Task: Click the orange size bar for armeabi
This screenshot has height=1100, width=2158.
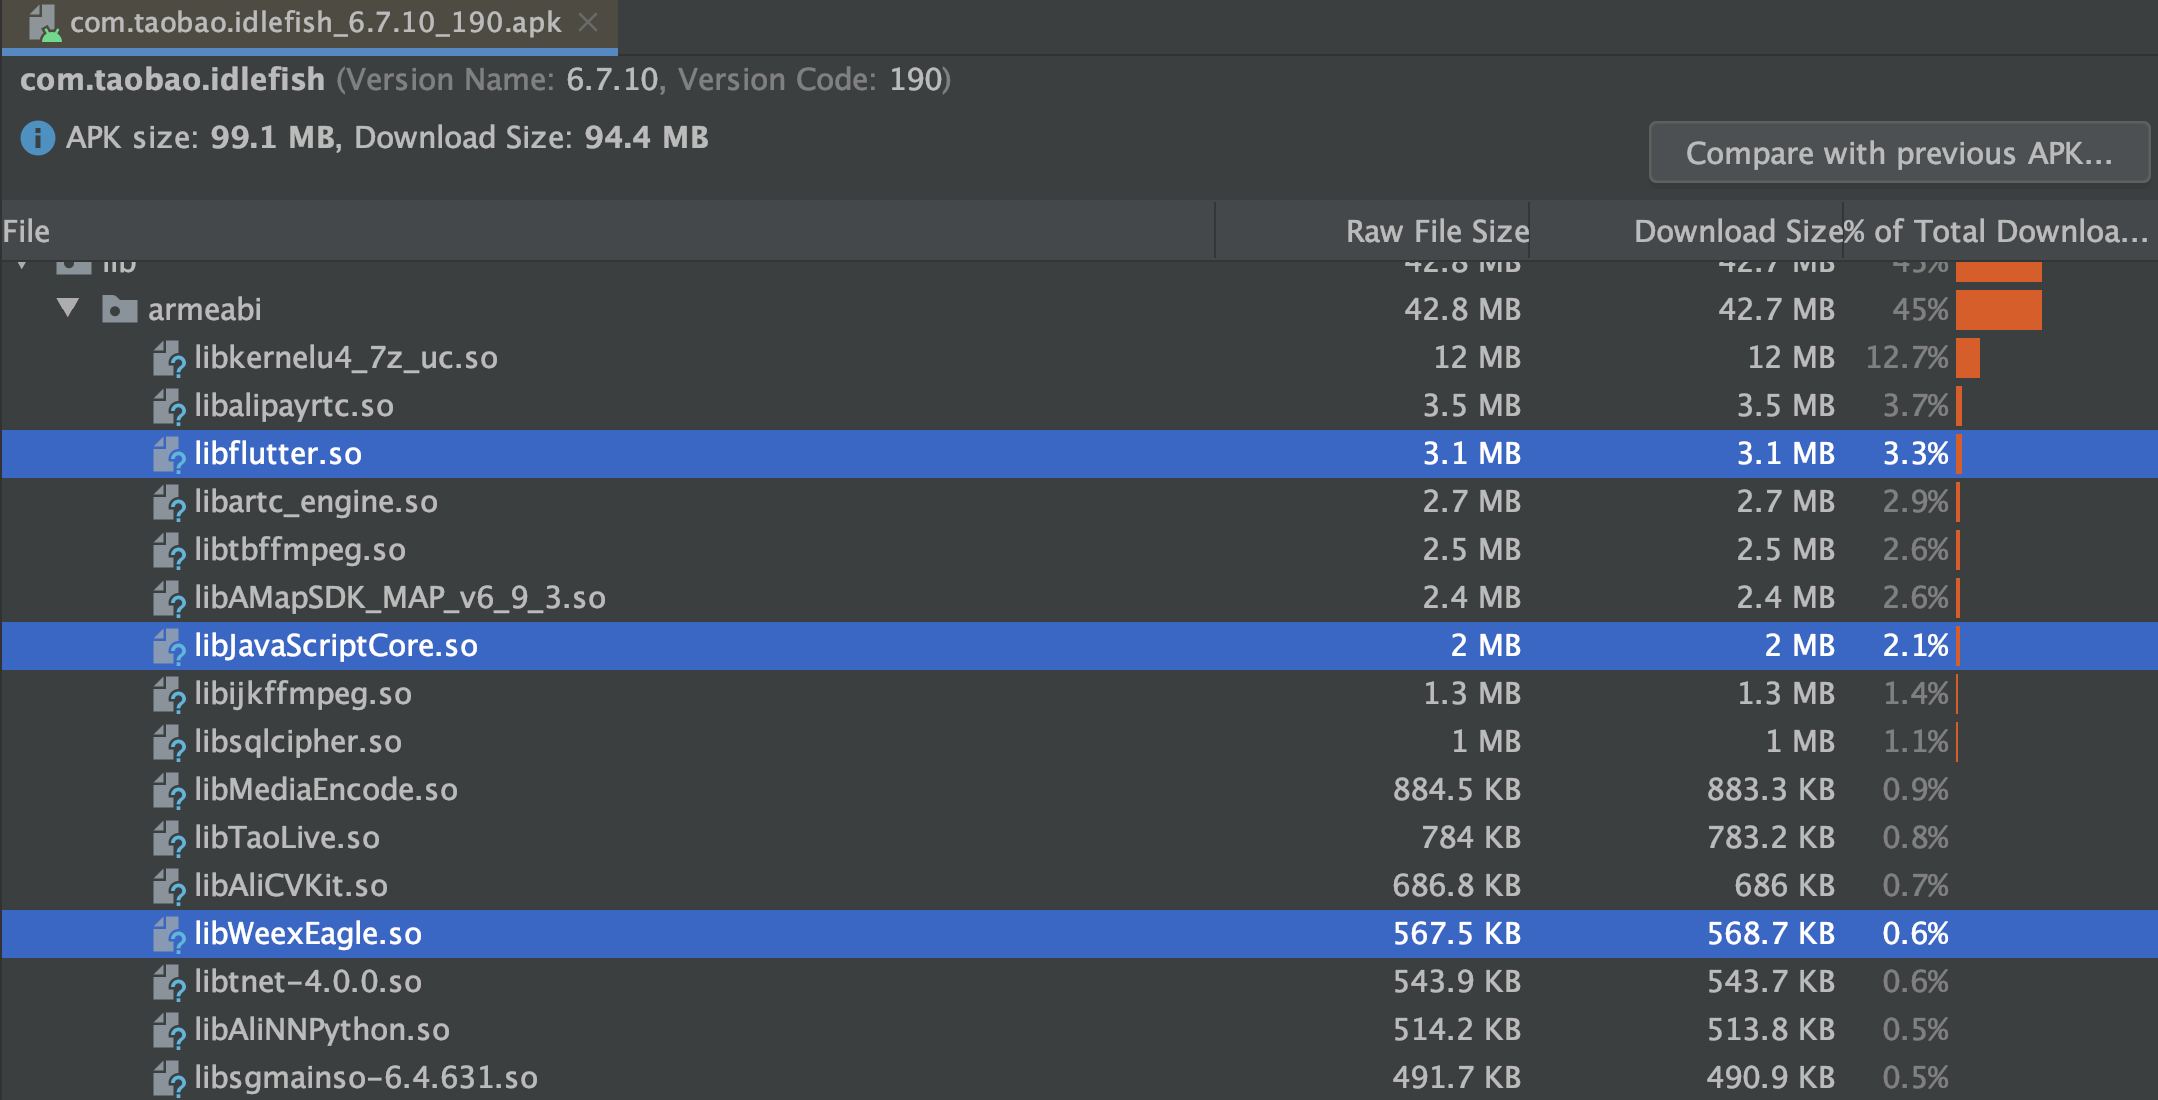Action: click(x=1998, y=309)
